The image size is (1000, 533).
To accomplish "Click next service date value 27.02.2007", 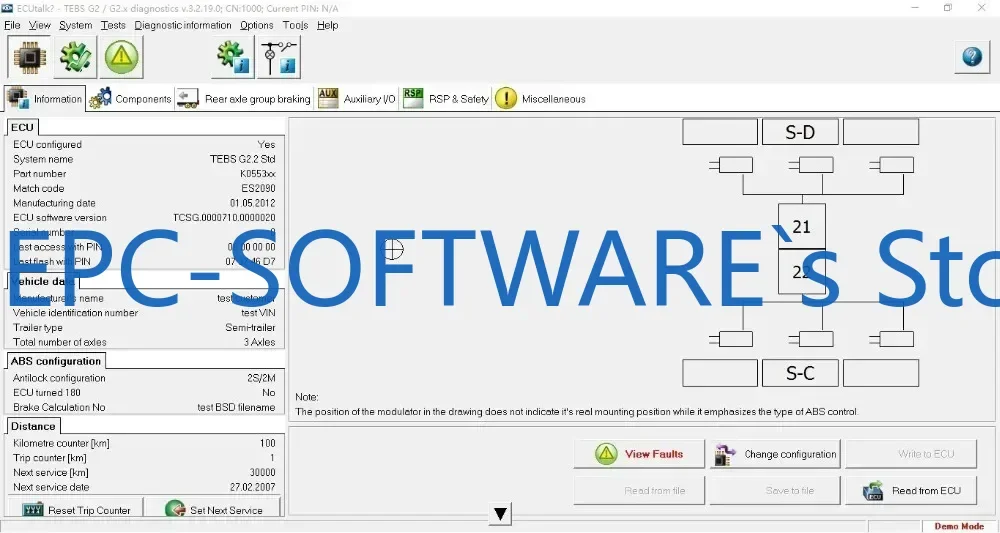I will click(x=253, y=487).
